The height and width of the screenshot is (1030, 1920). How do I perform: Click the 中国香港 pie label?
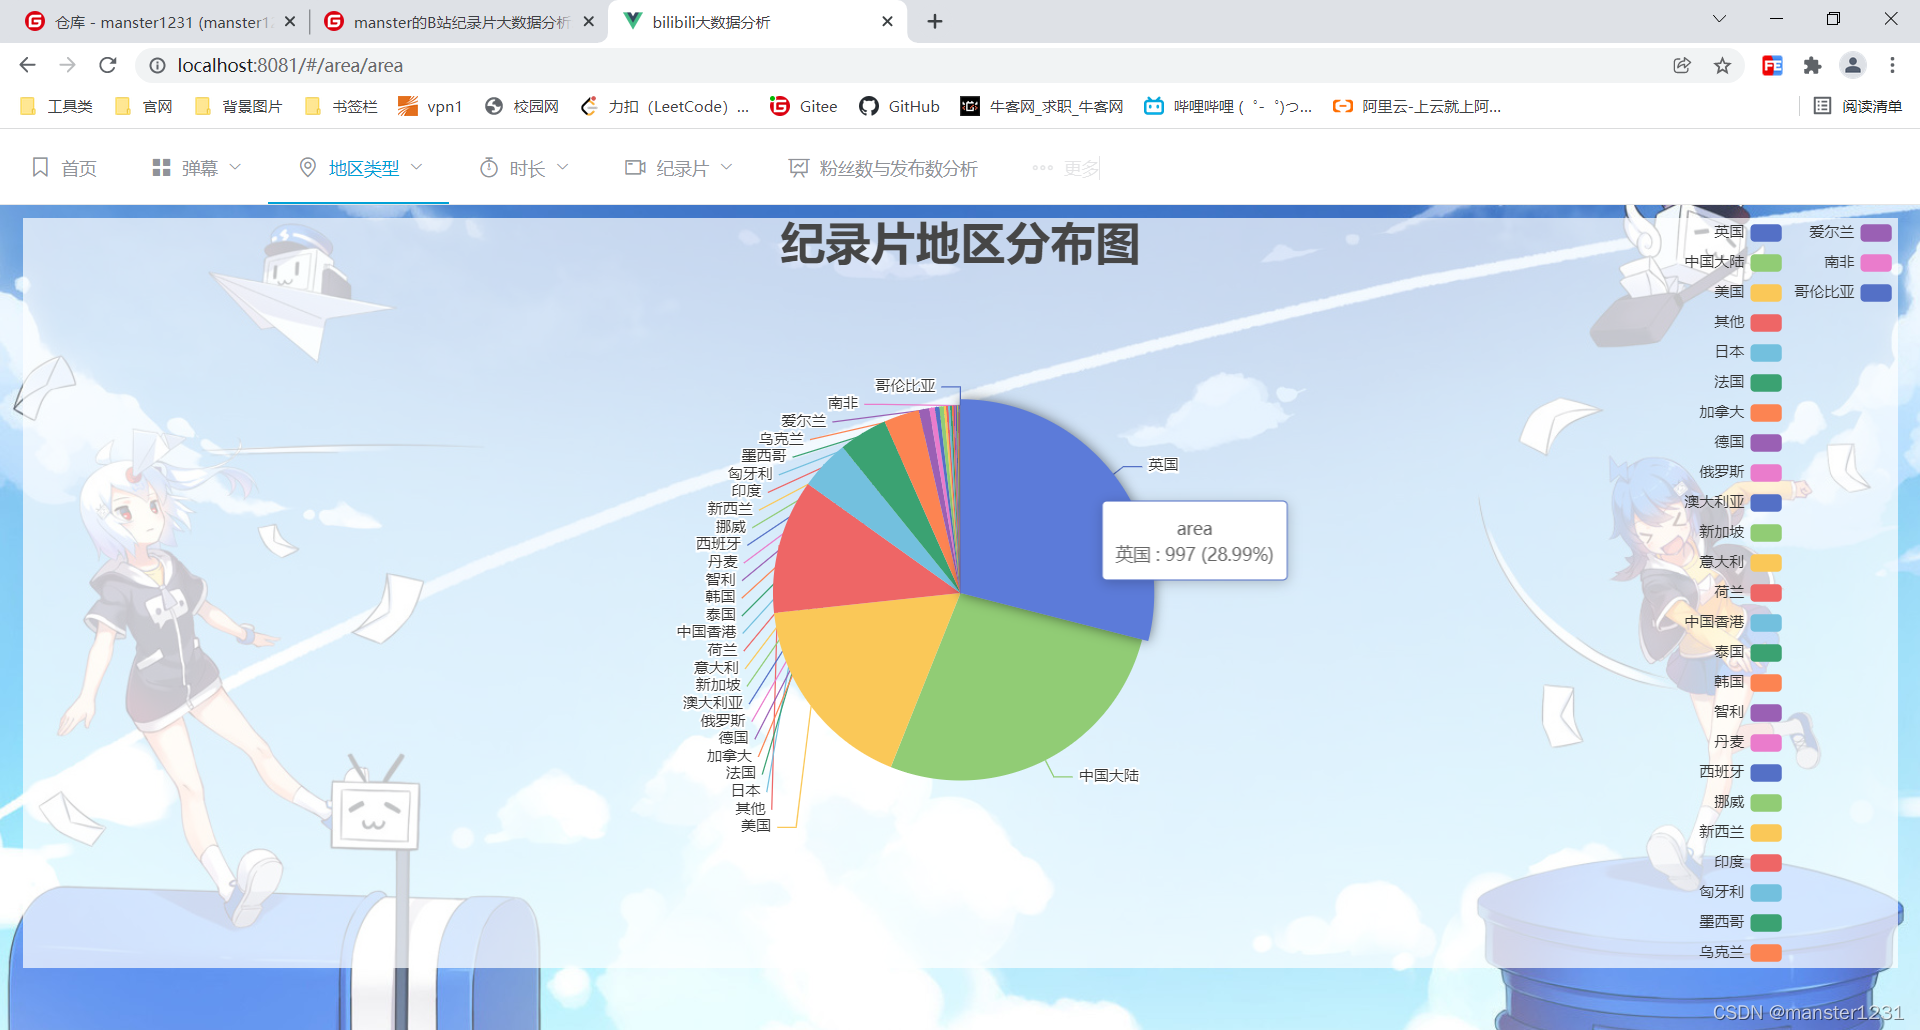coord(706,631)
